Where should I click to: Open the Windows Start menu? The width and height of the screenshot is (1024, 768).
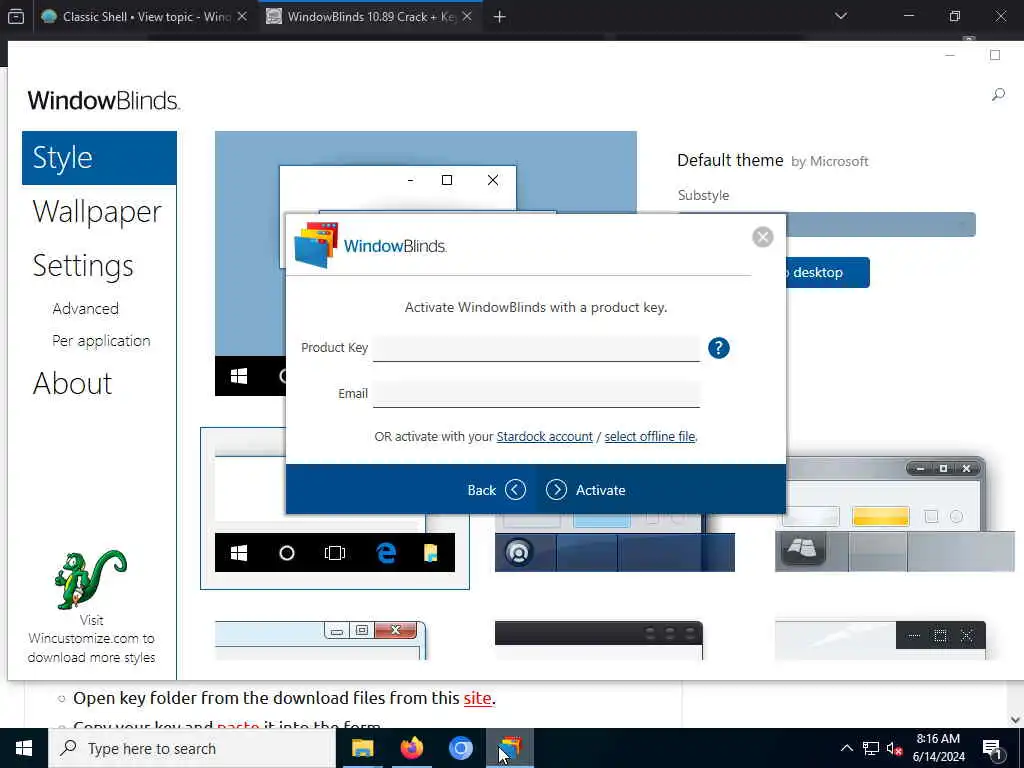(24, 748)
